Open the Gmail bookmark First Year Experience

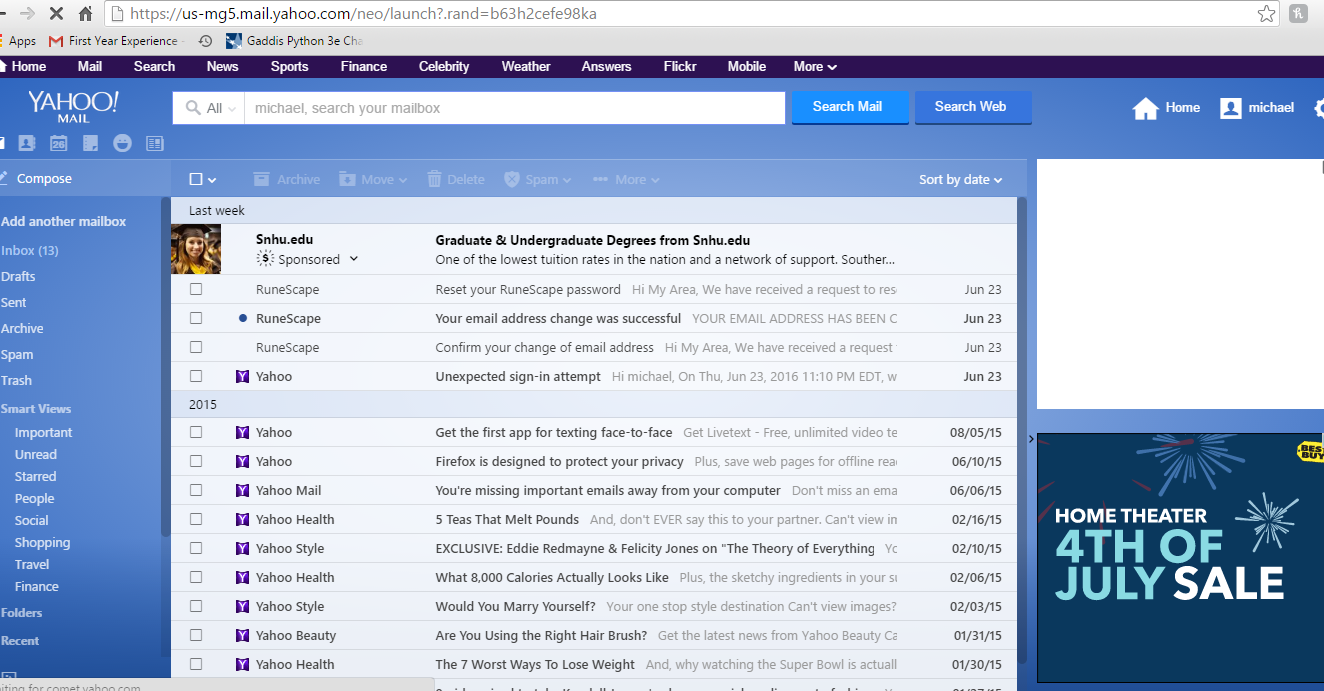(113, 41)
